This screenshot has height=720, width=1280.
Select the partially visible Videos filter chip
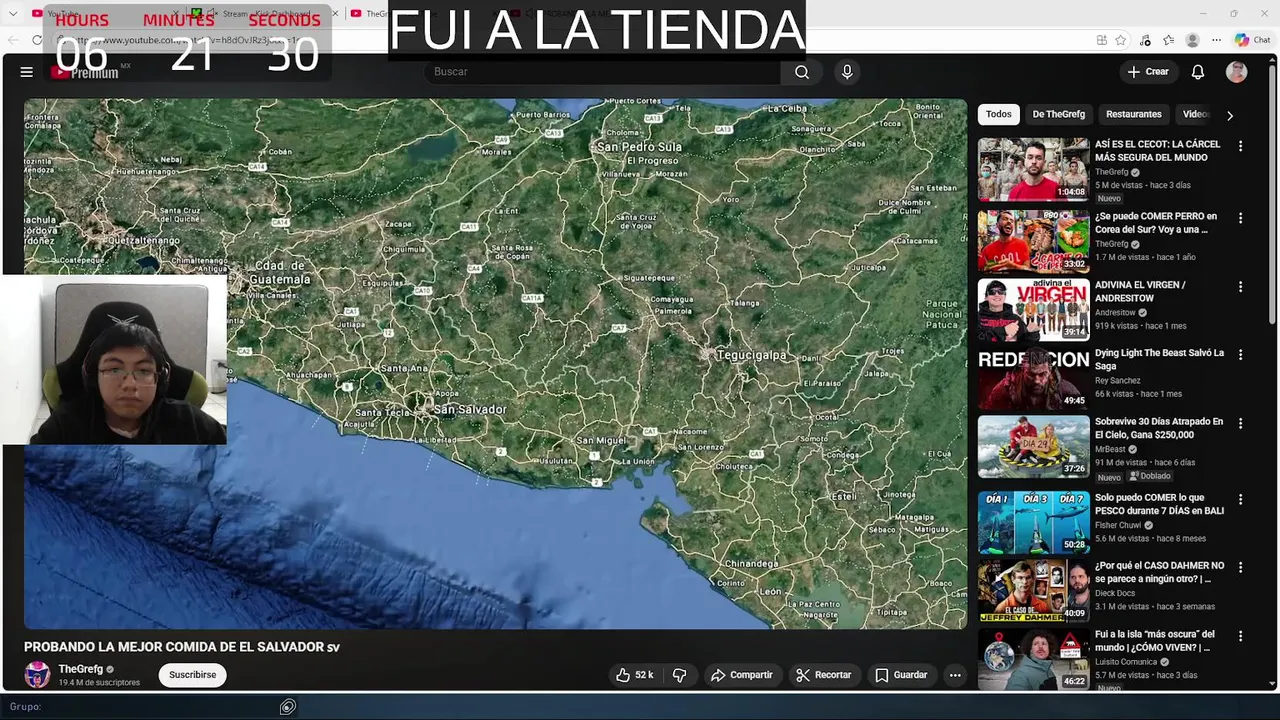coord(1196,114)
